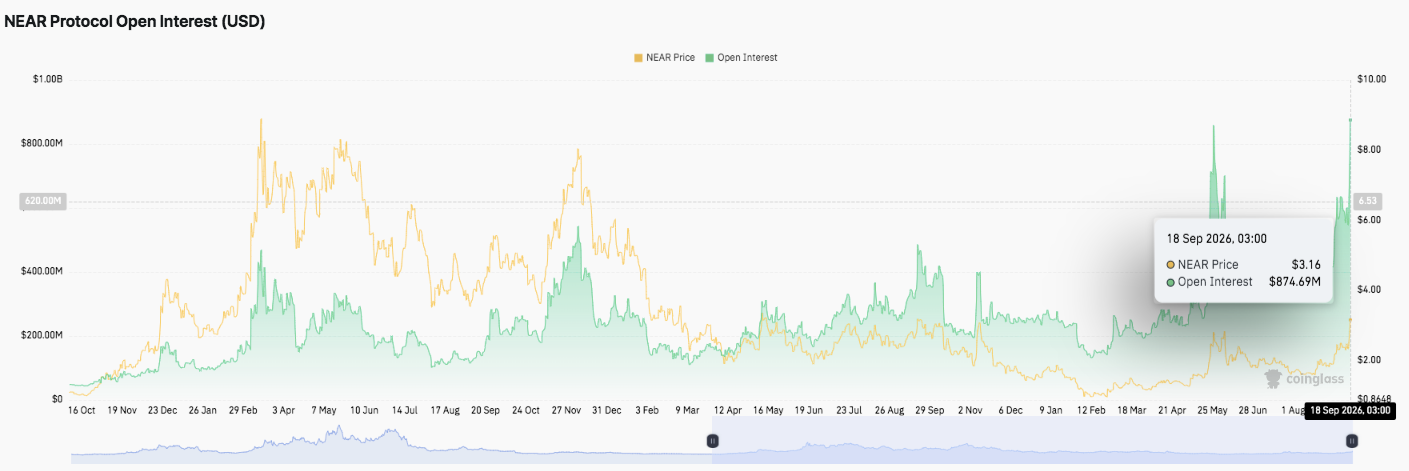
Task: Grab the left range-selector handle
Action: click(x=713, y=440)
